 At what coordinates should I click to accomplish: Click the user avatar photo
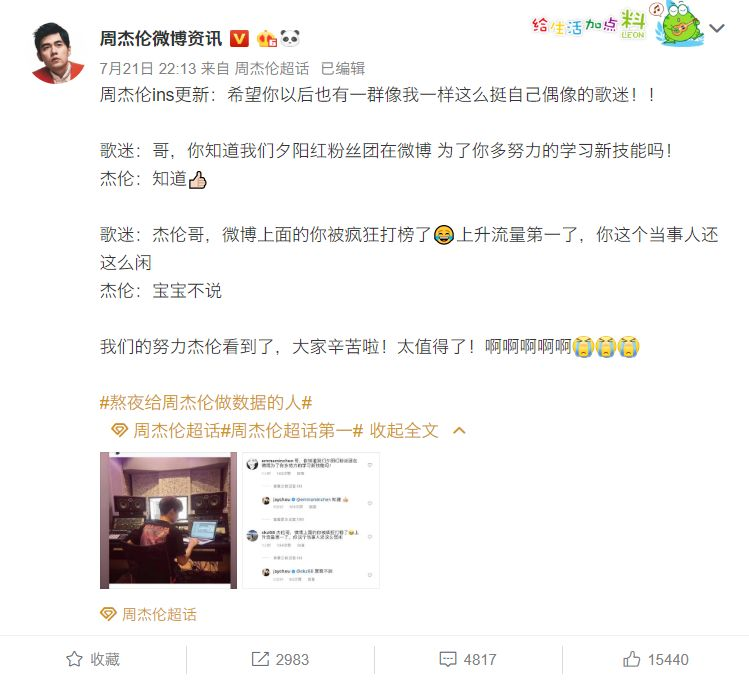point(58,53)
